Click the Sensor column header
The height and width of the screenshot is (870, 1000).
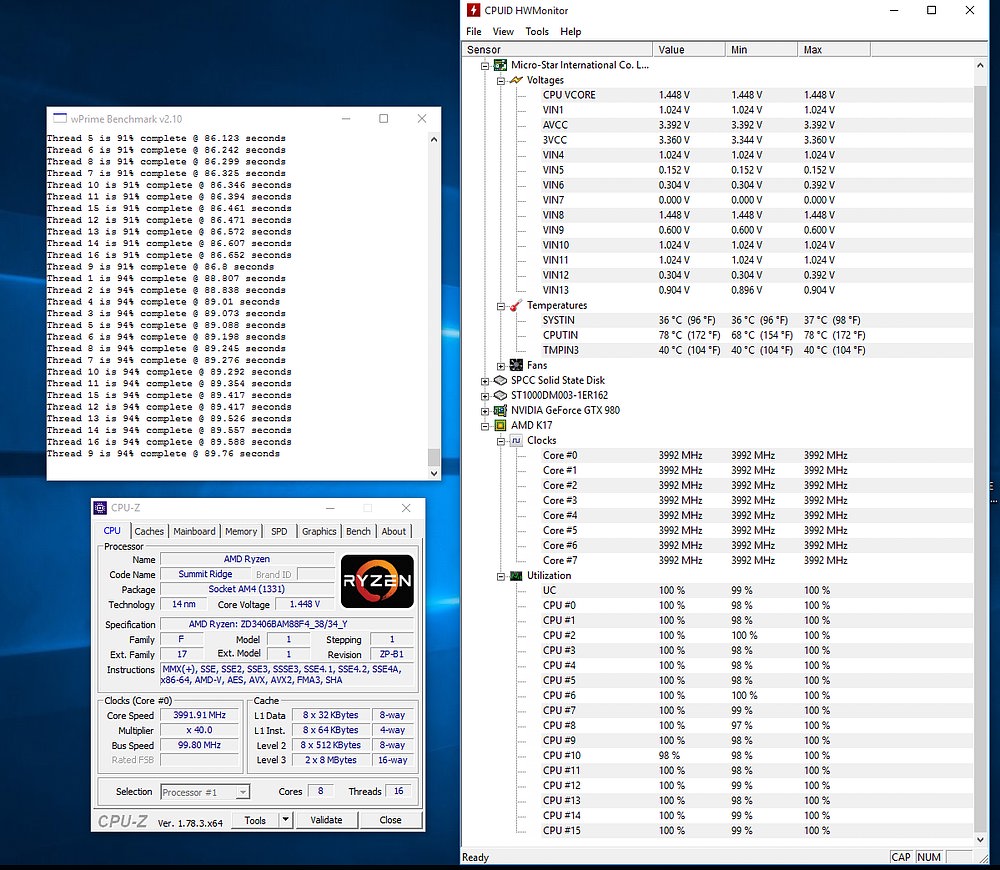[557, 50]
